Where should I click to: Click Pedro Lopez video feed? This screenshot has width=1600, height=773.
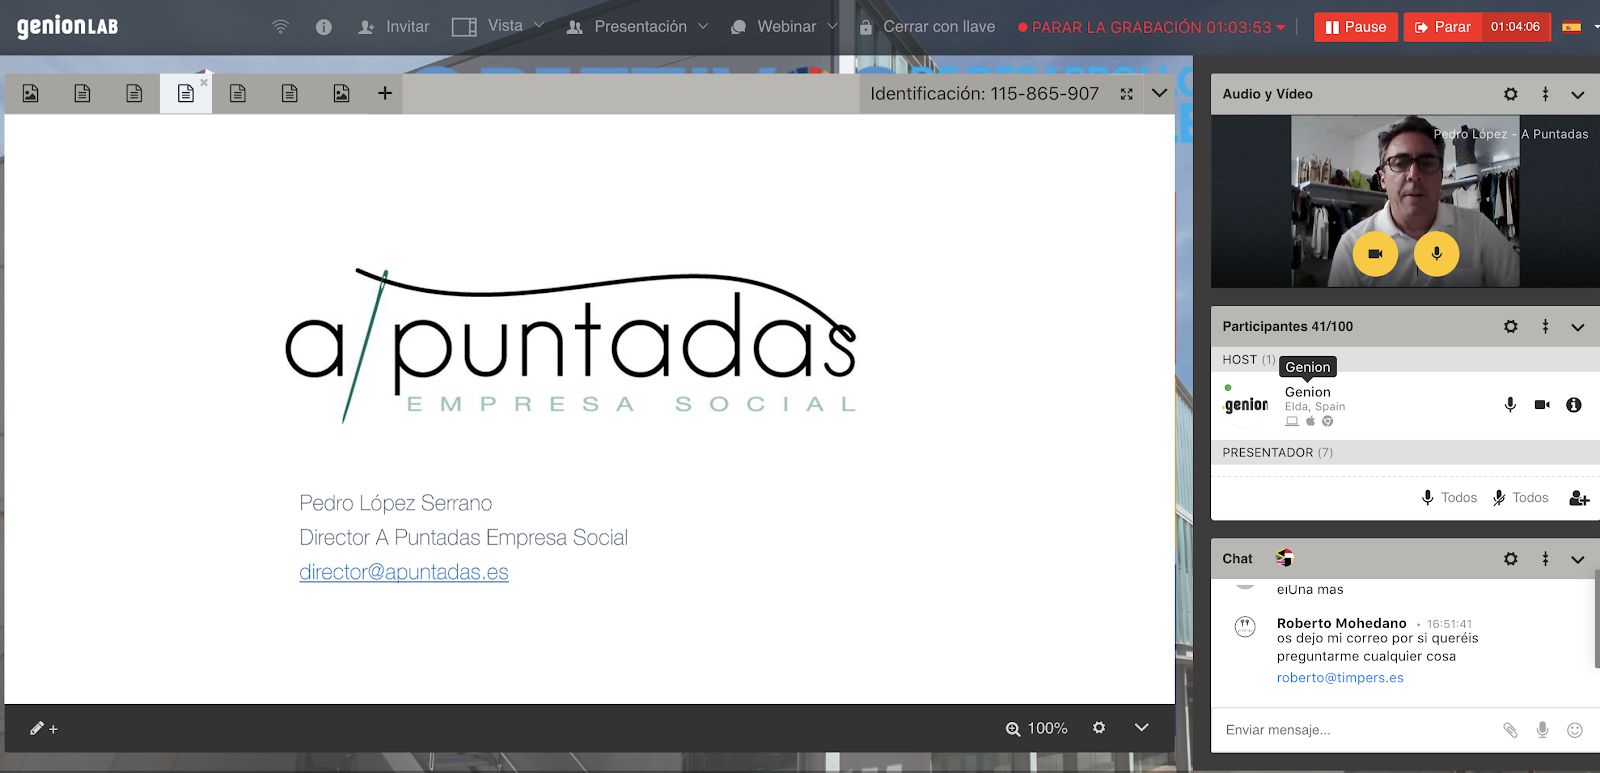1405,201
